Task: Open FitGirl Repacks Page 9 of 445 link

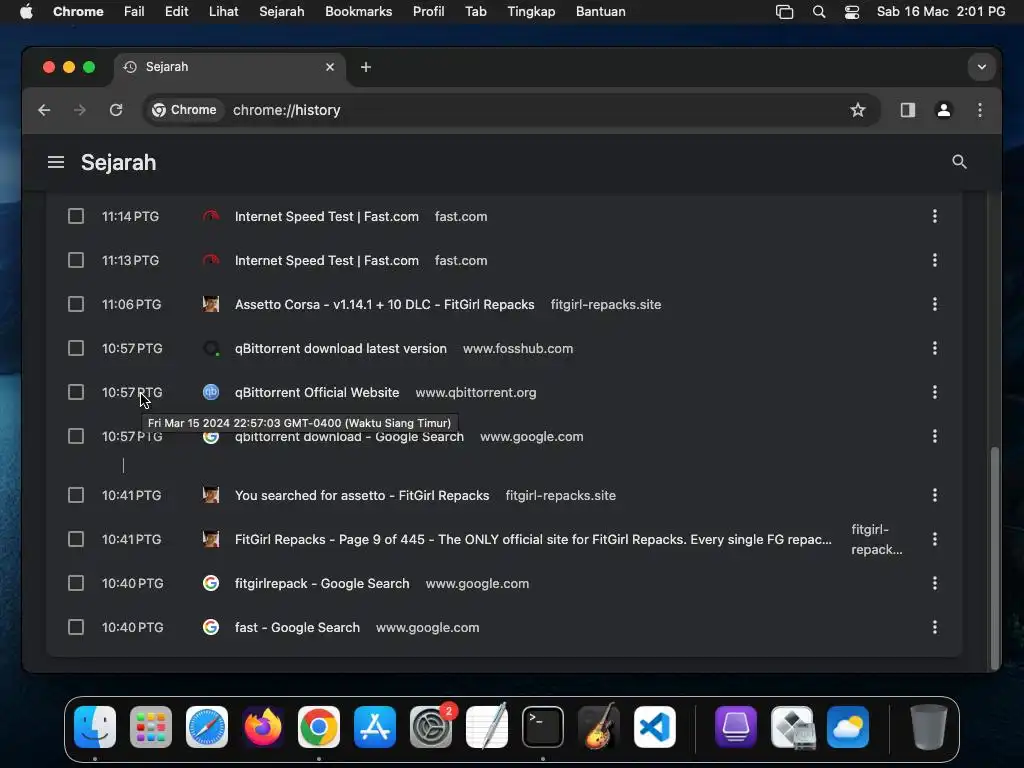Action: click(533, 539)
